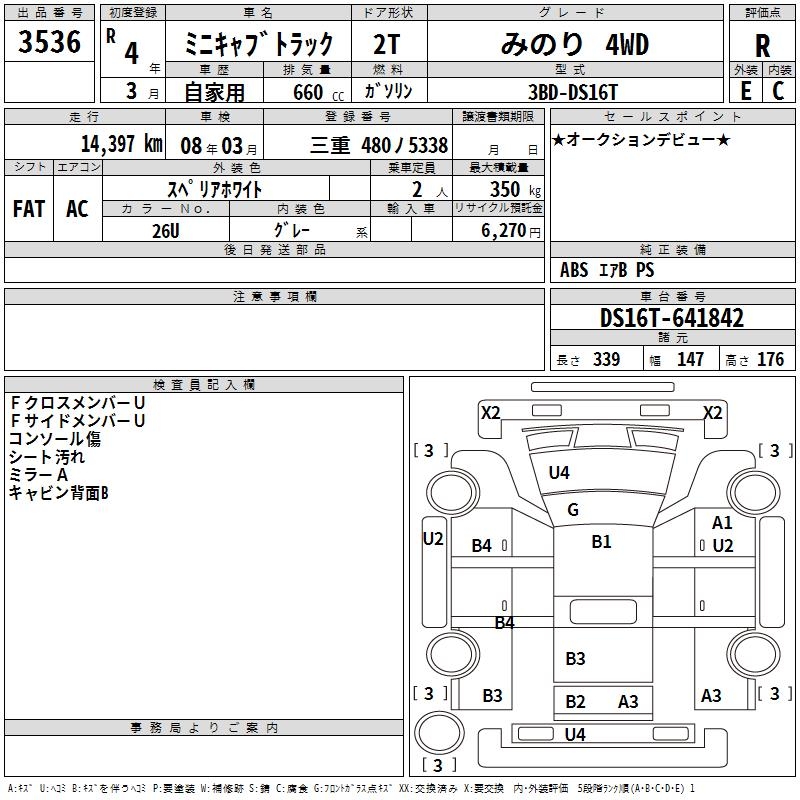This screenshot has height=800, width=800.
Task: Click the history value 自家用
Action: tap(214, 92)
